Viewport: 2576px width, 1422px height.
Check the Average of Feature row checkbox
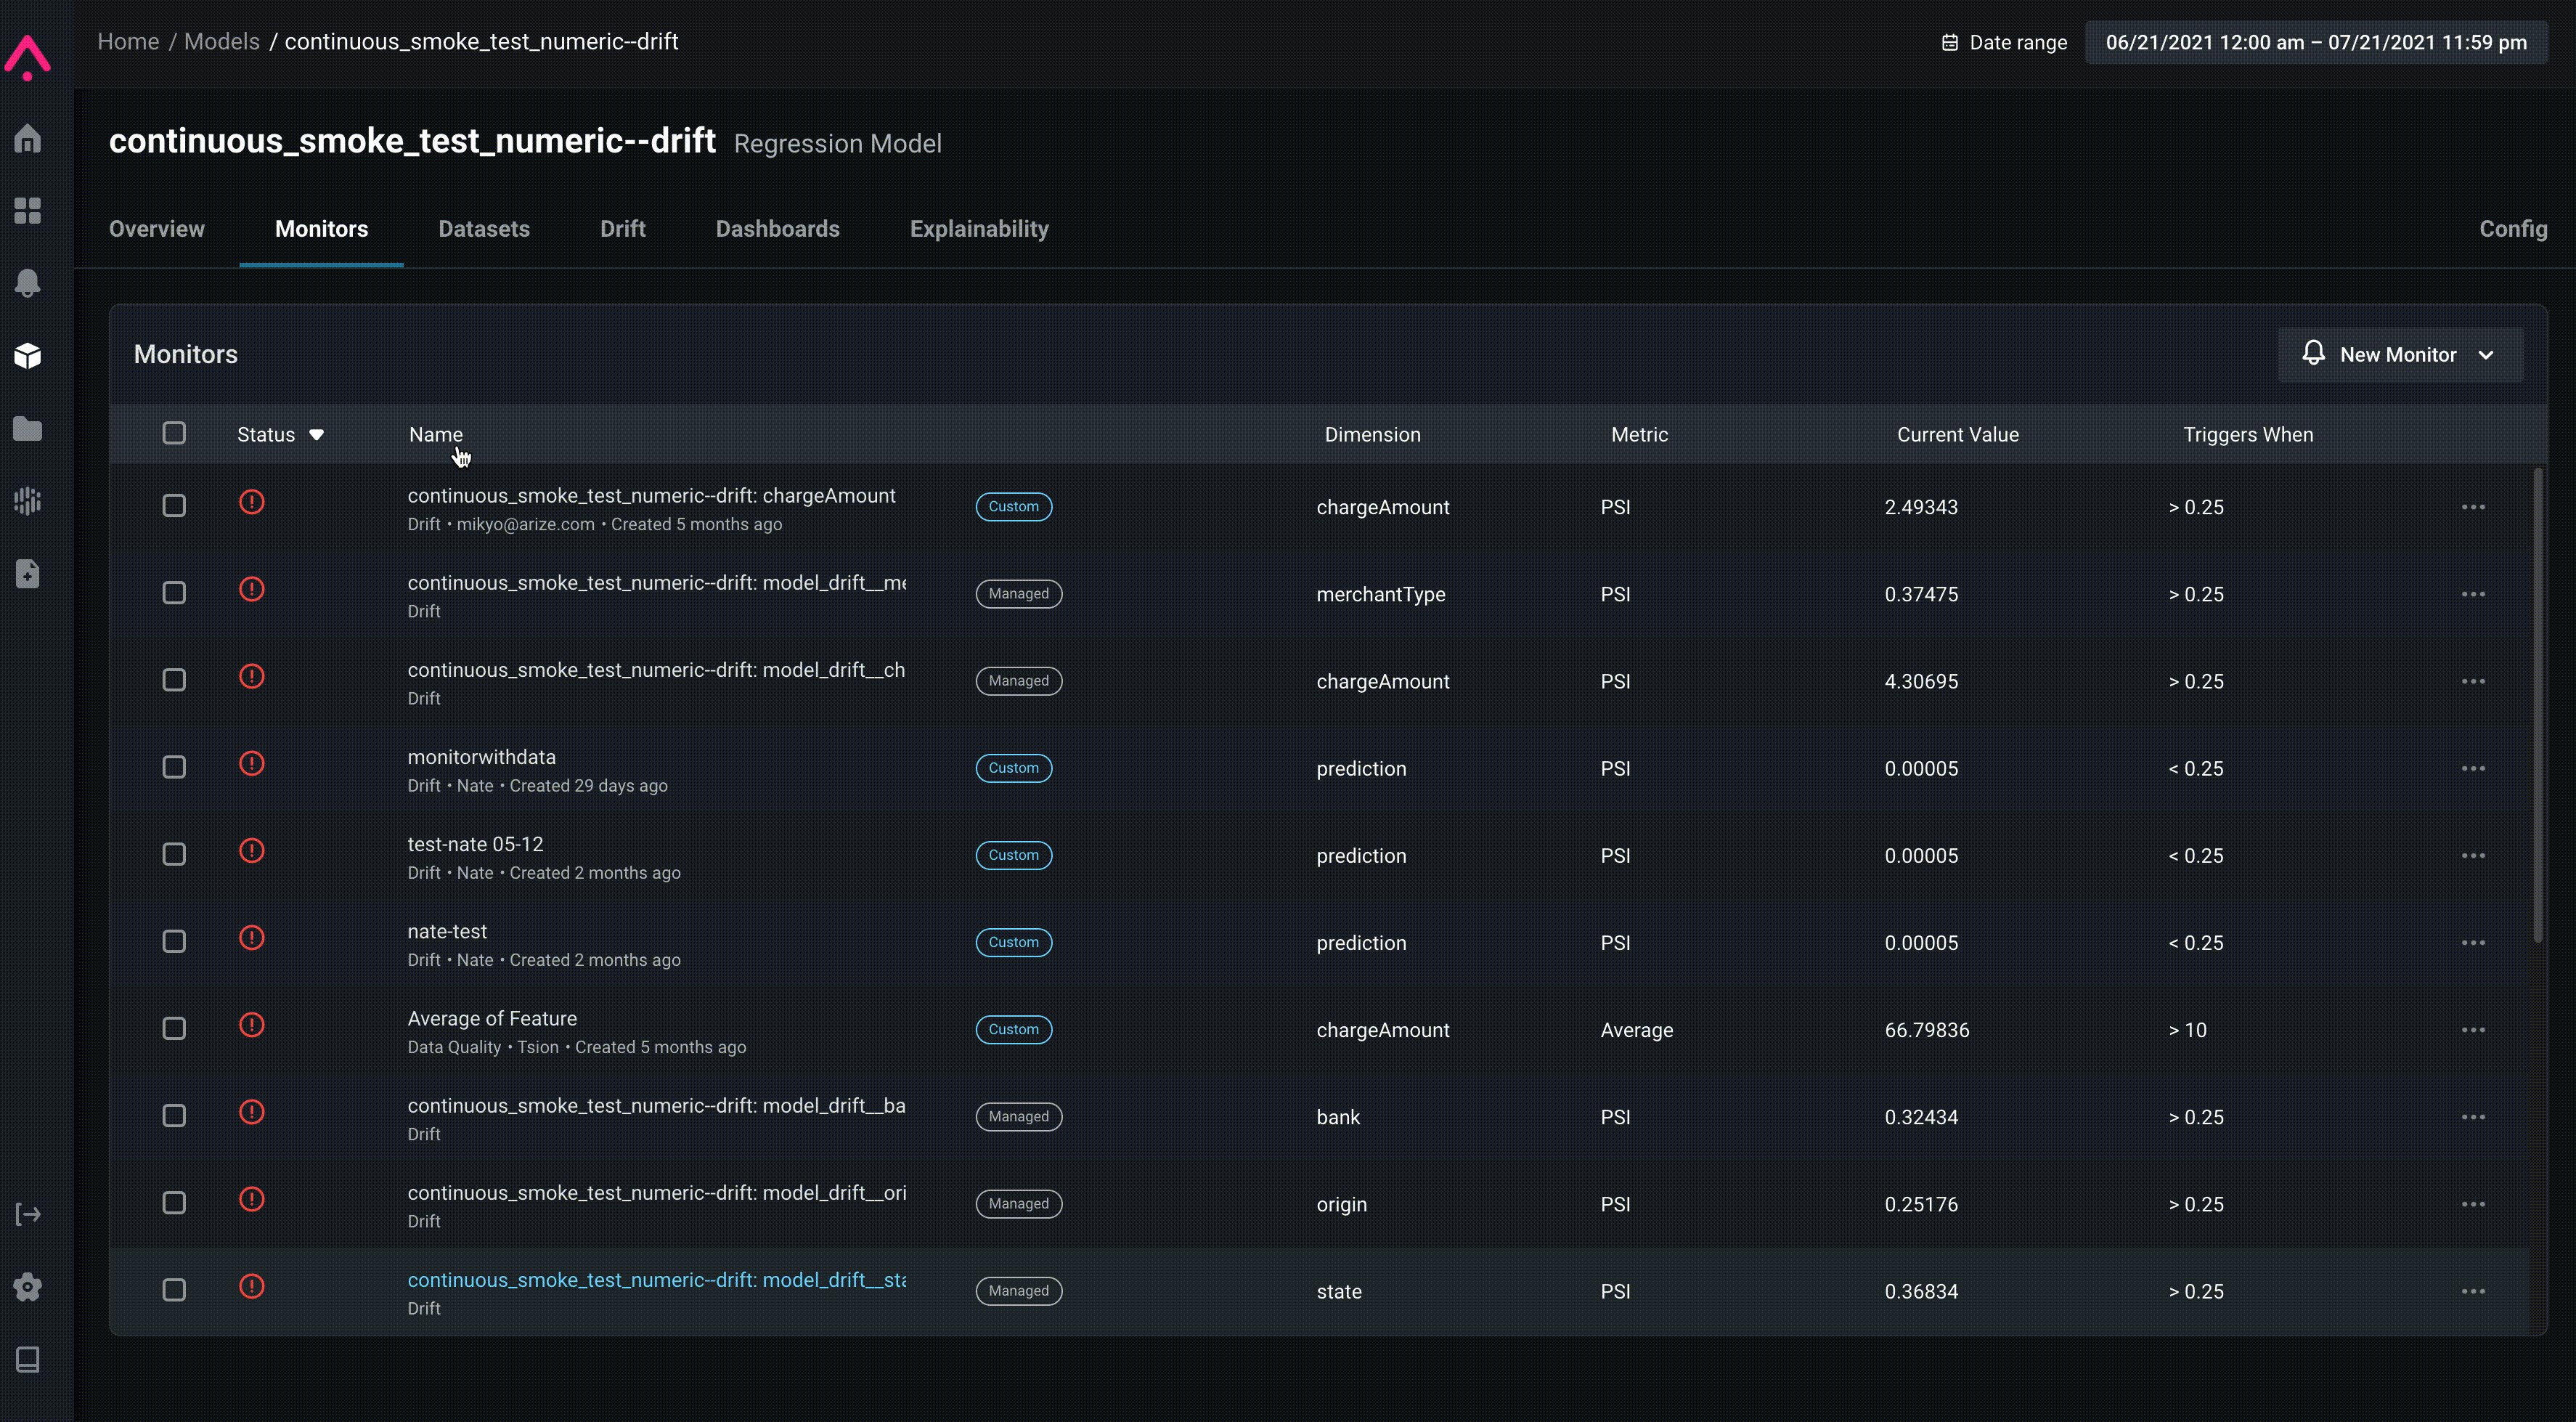pyautogui.click(x=174, y=1028)
